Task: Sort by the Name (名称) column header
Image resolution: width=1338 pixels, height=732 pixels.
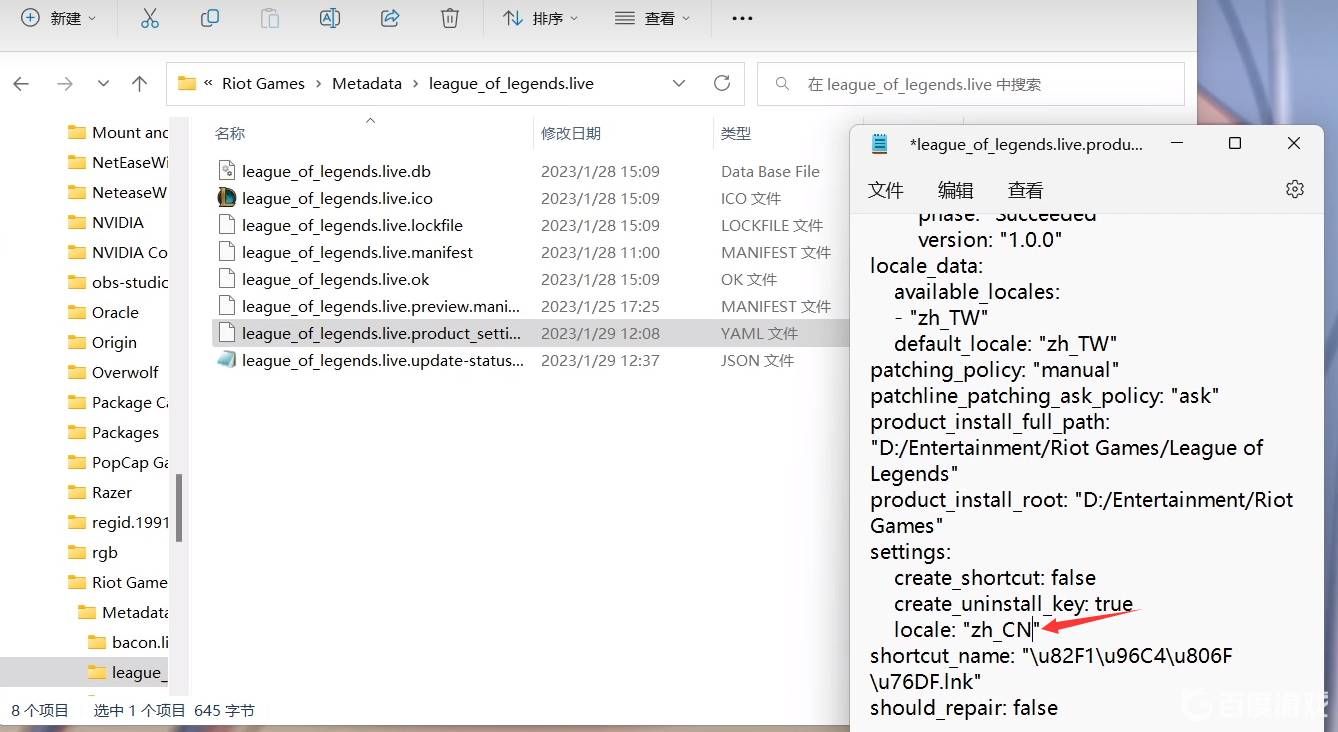Action: coord(230,133)
